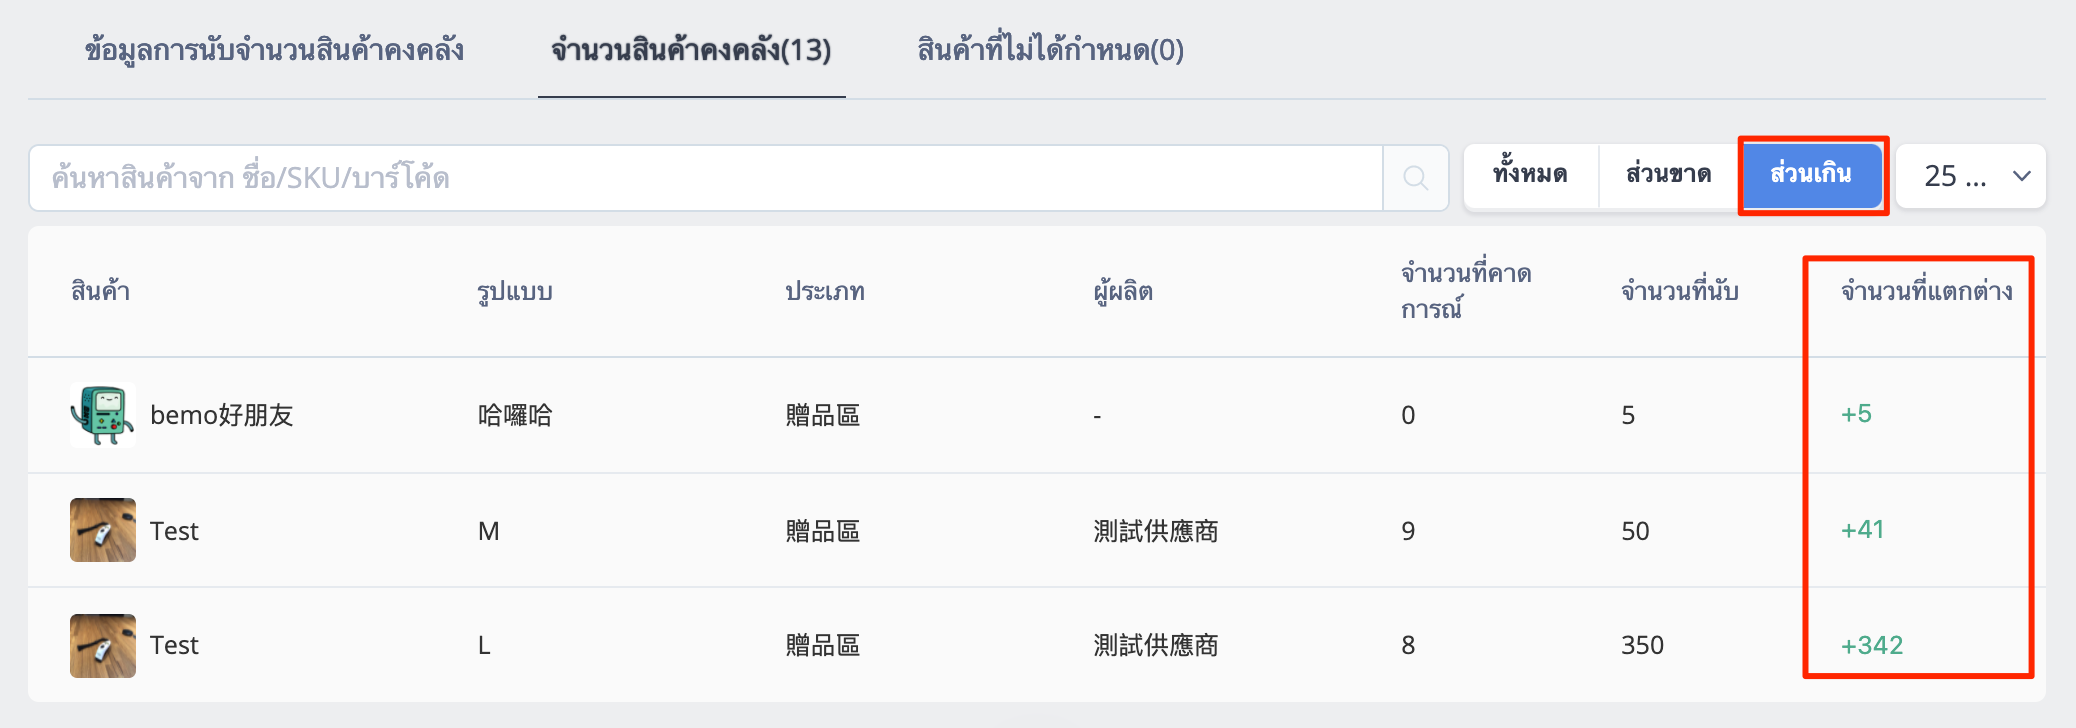Click the 測試供應商 supplier in M row
2076x728 pixels.
pos(1156,531)
